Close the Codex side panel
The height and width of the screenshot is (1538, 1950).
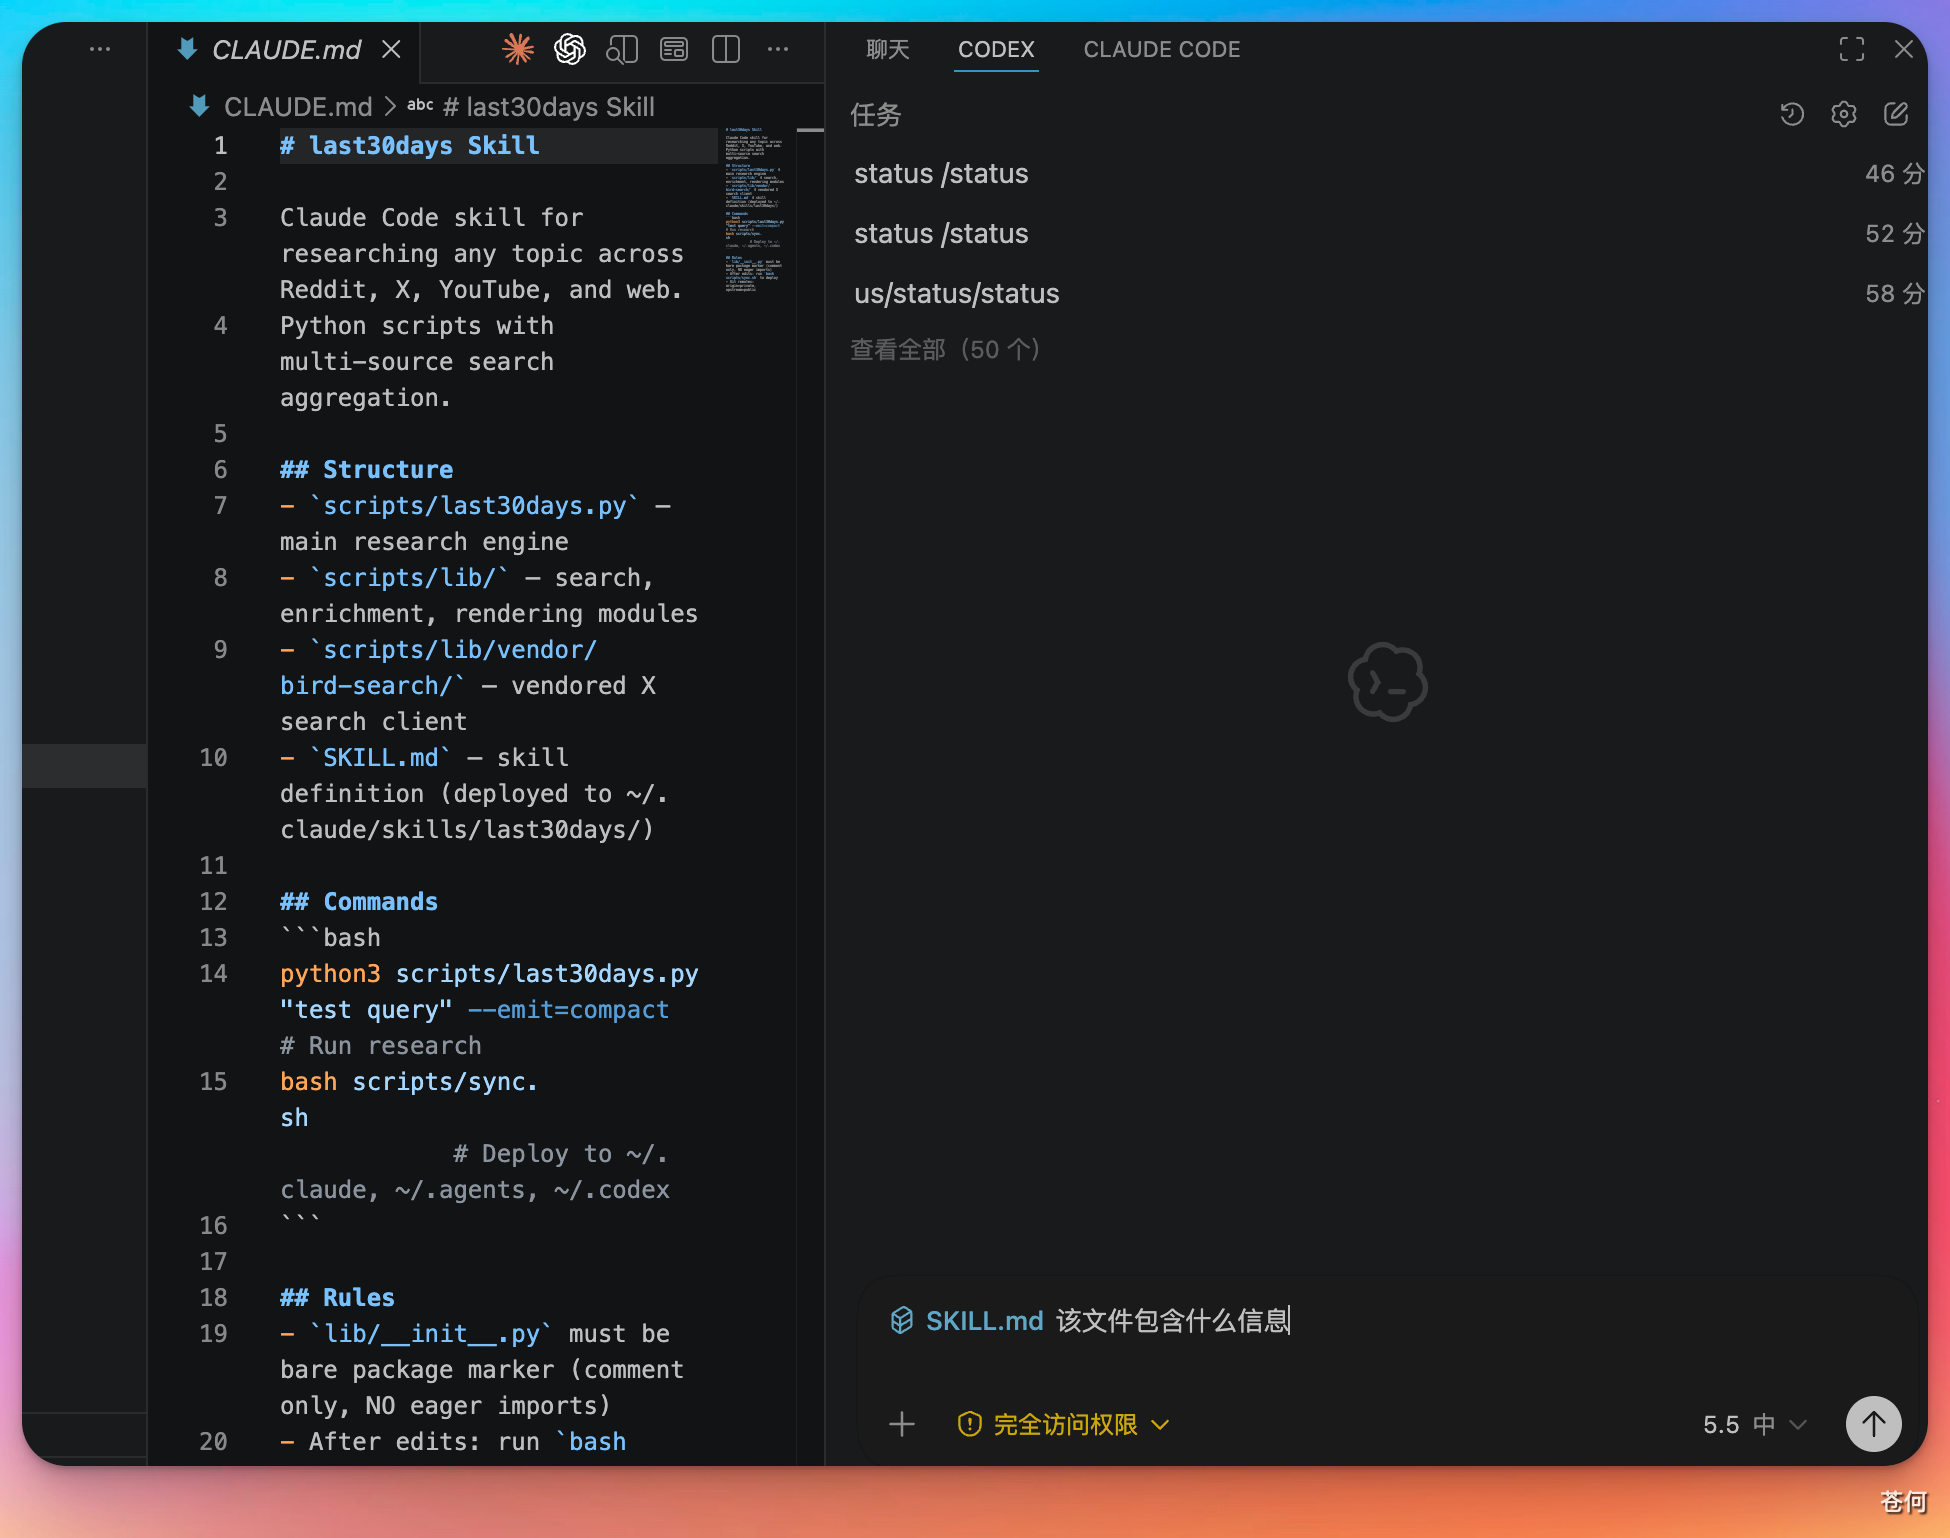click(1904, 49)
